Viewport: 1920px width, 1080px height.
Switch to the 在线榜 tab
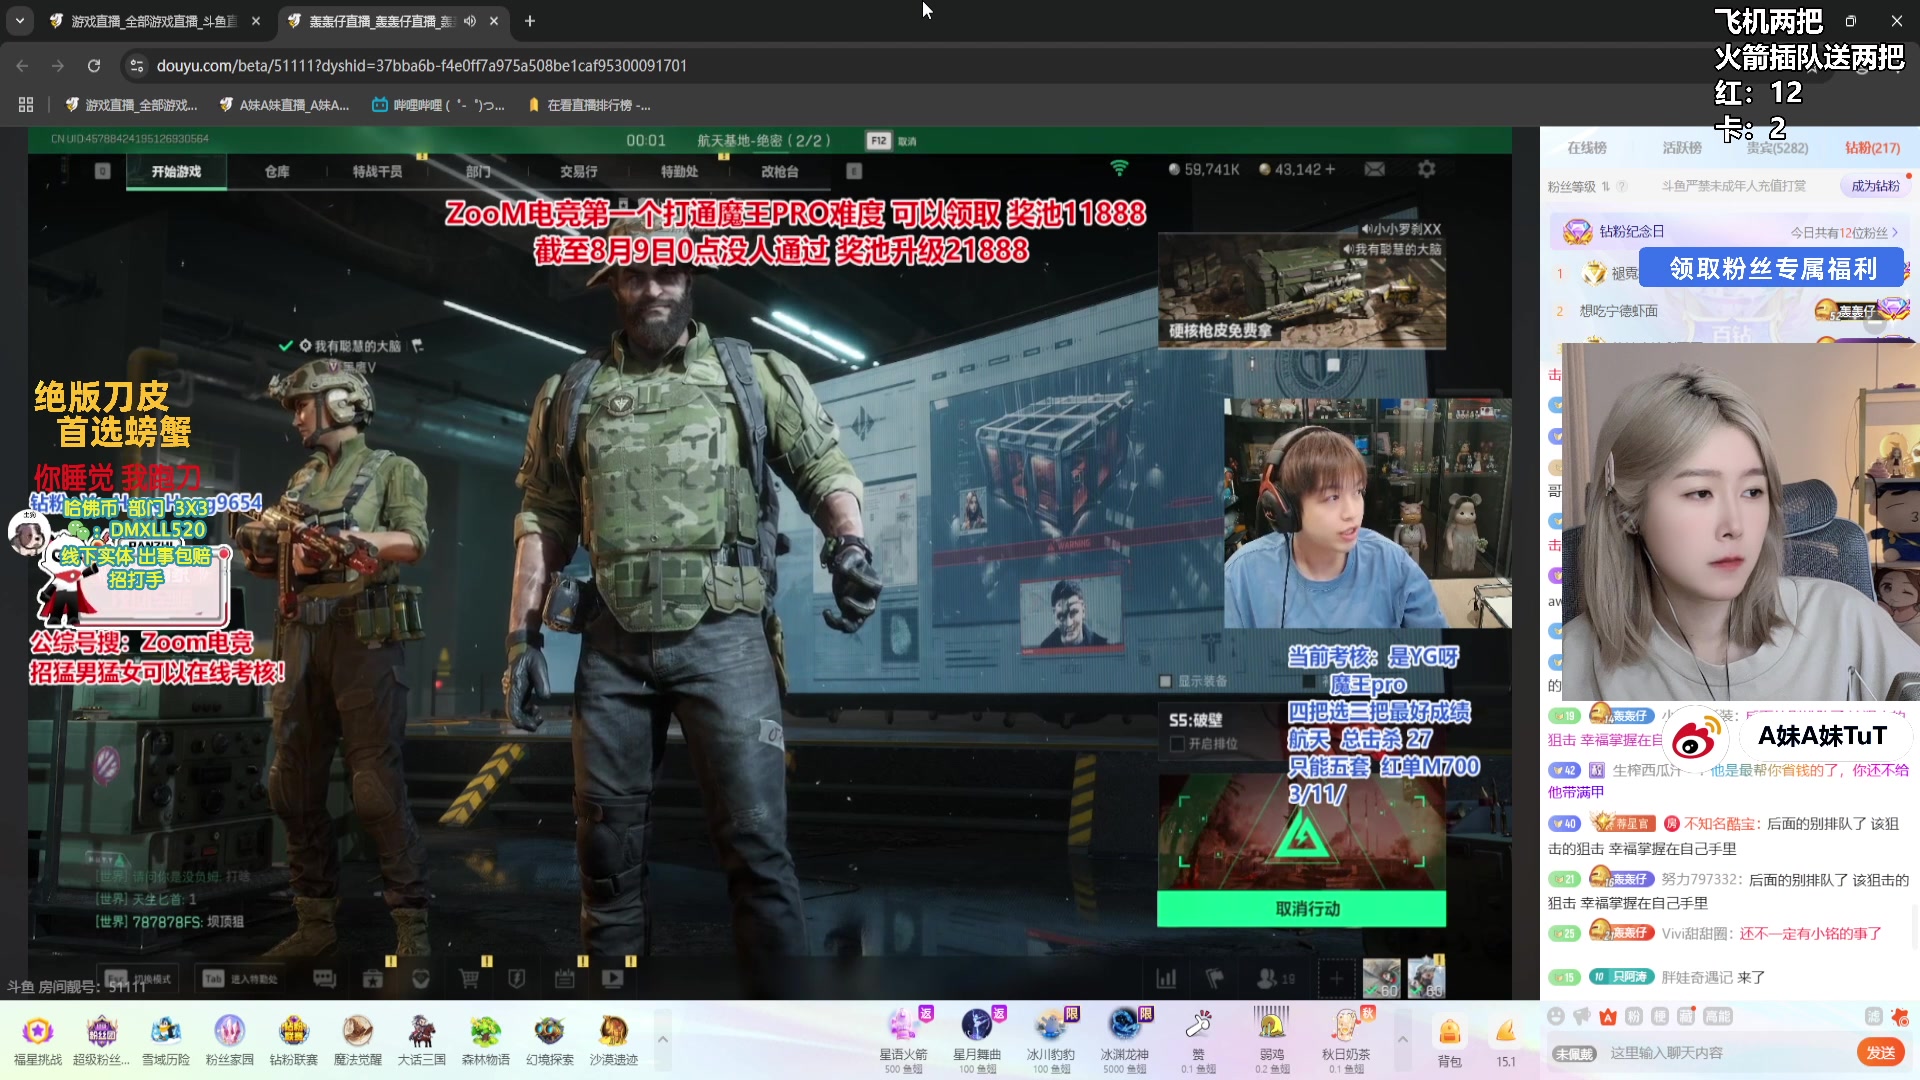pos(1587,148)
